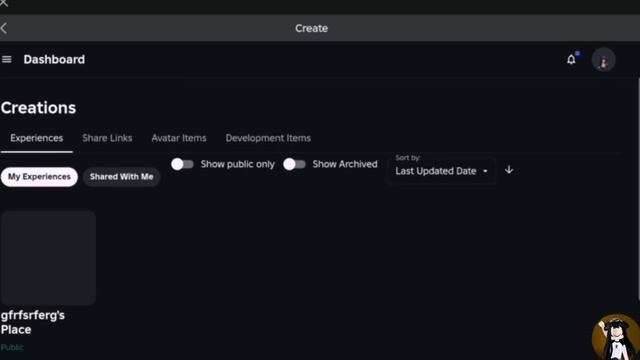
Task: Select the My Experiences filter
Action: tap(39, 177)
